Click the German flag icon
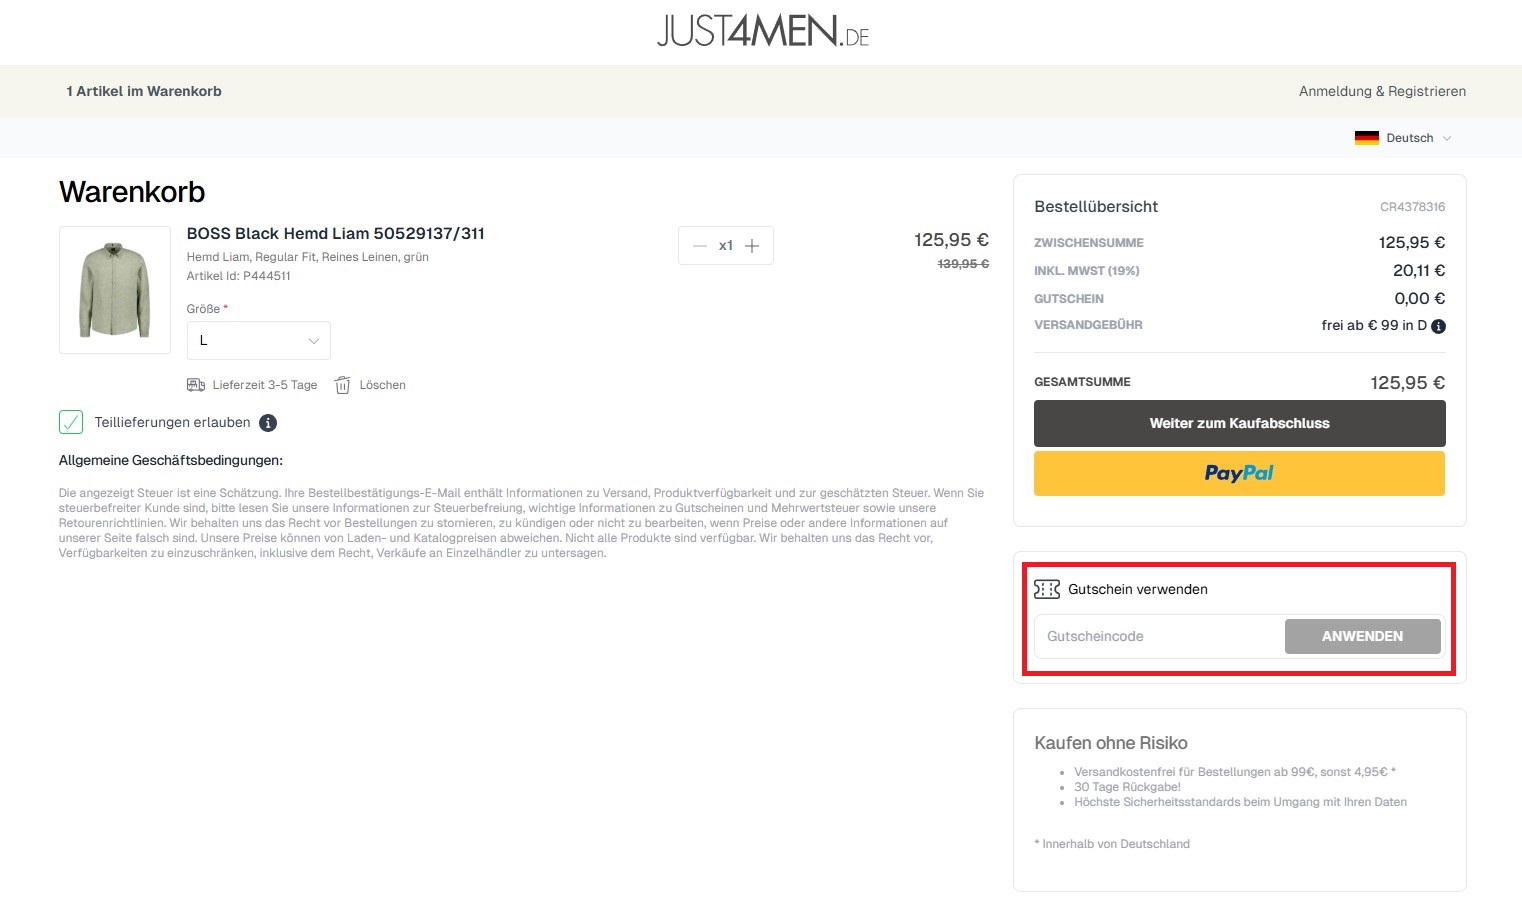Screen dimensions: 1522x909 point(1366,138)
